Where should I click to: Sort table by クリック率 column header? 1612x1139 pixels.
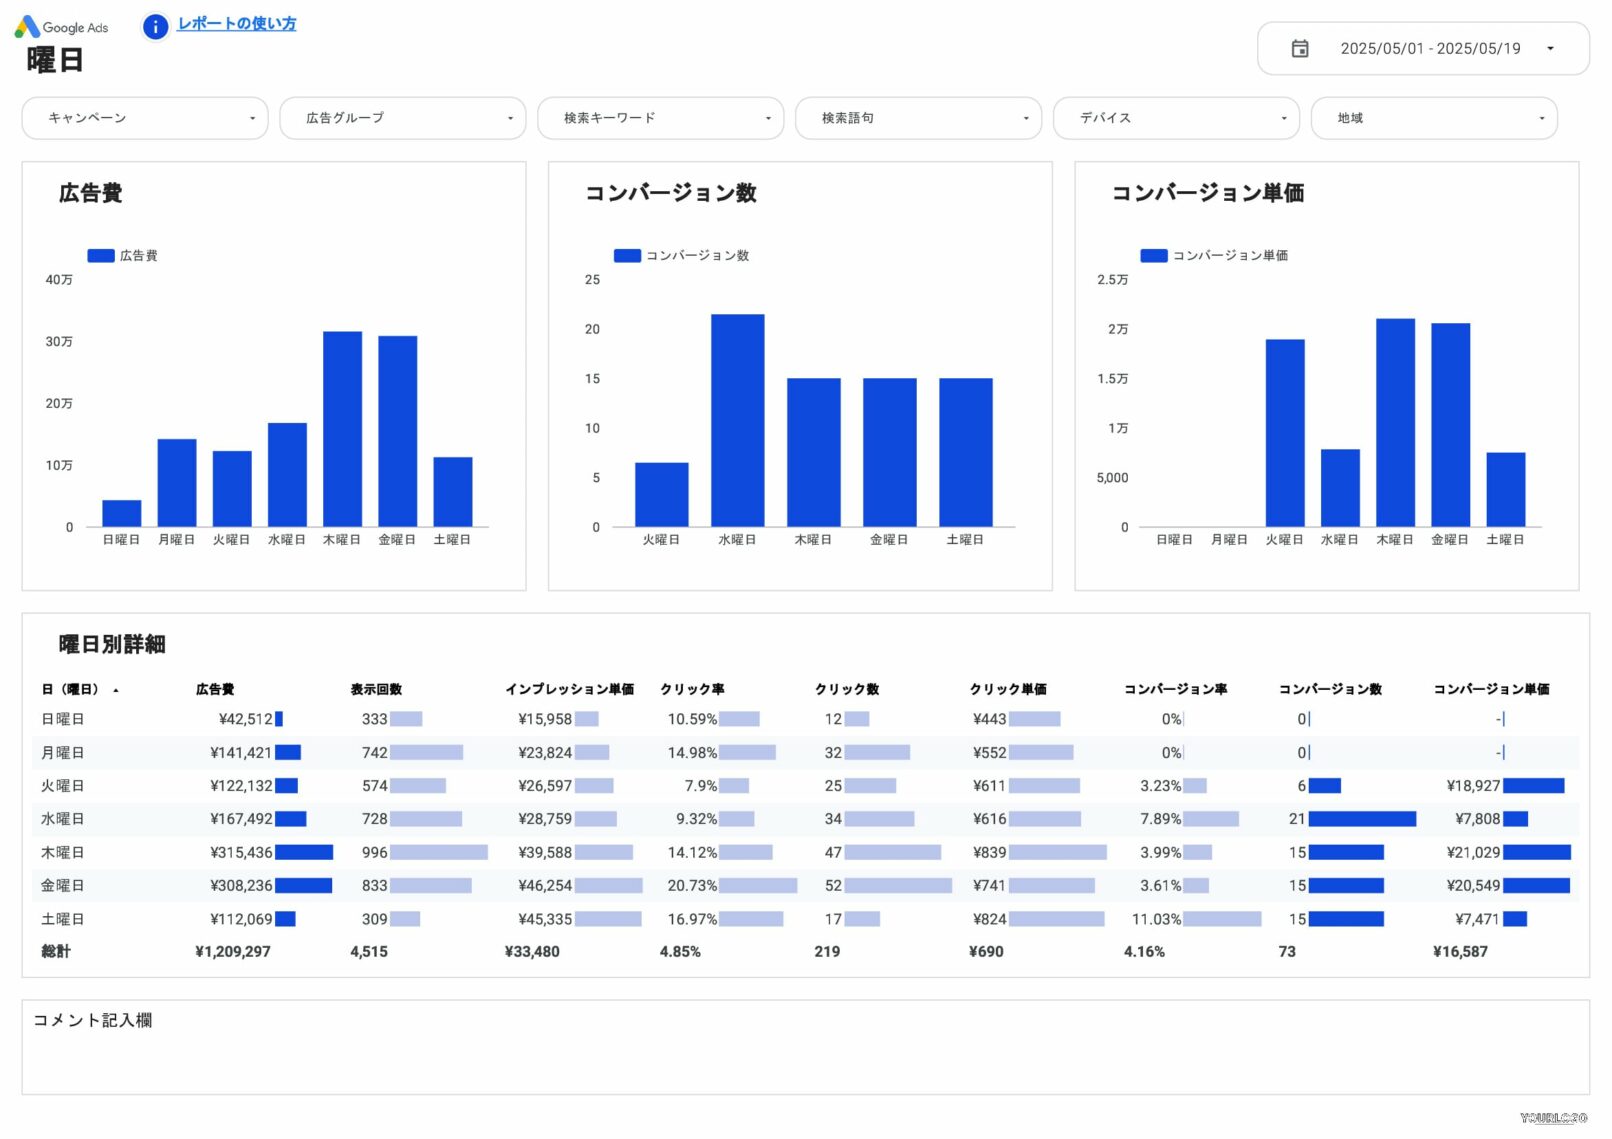[x=692, y=689]
